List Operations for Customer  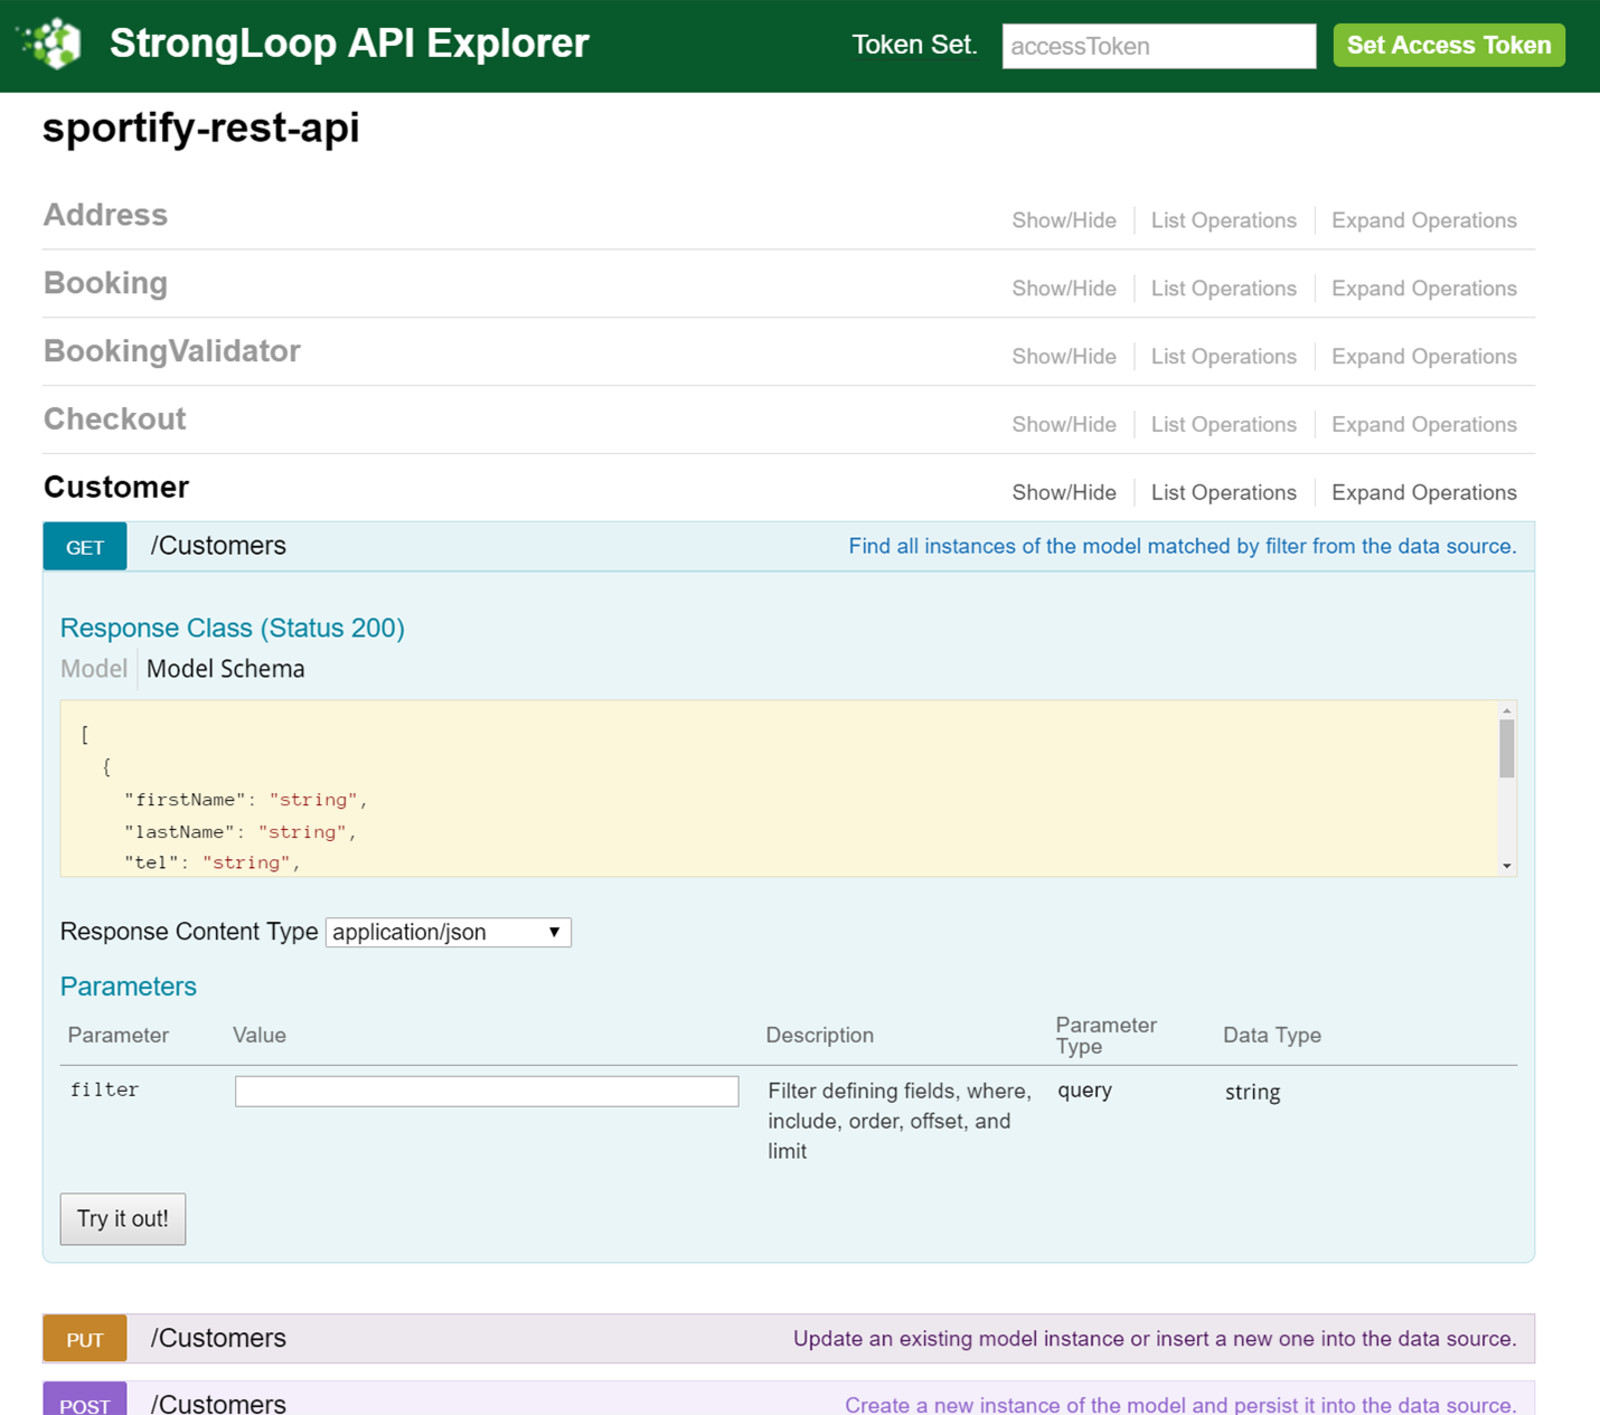1223,492
